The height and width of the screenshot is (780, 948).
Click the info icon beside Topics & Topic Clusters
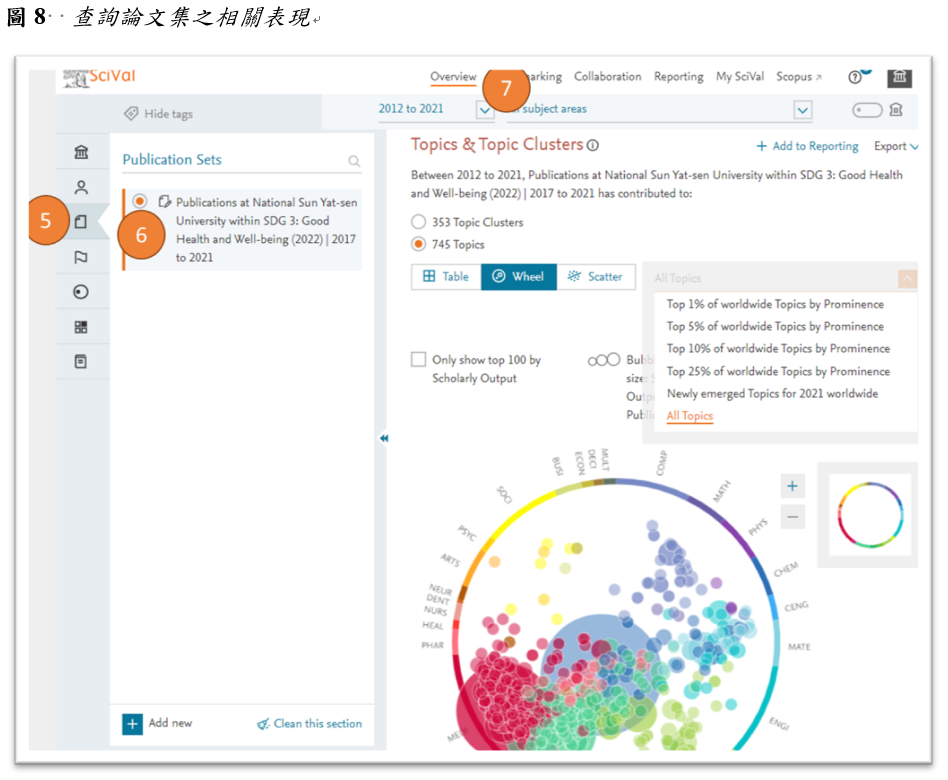[593, 145]
